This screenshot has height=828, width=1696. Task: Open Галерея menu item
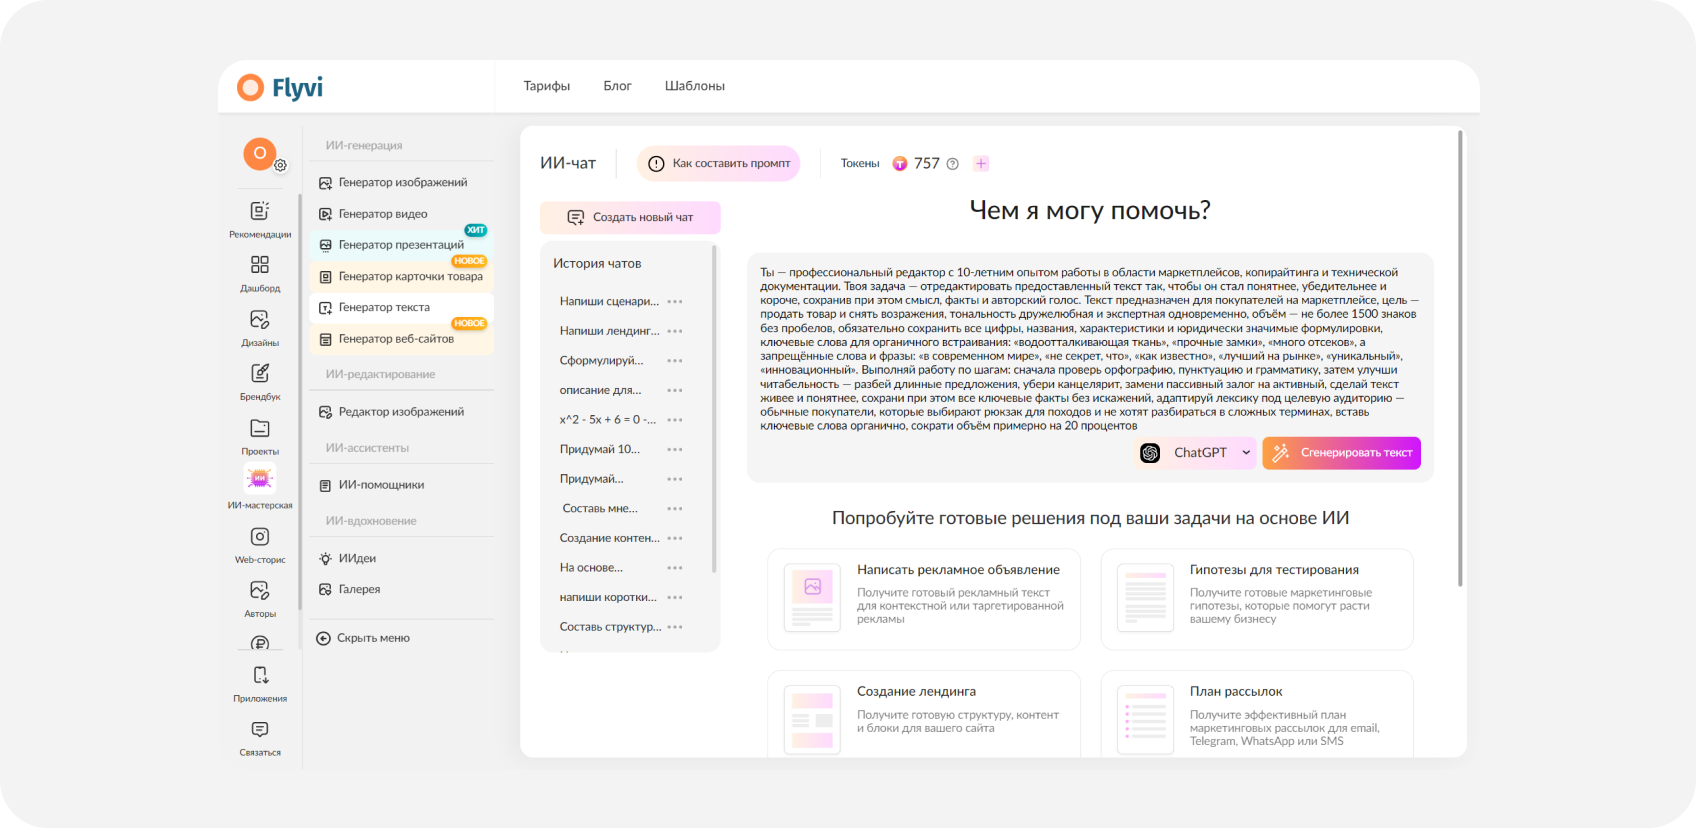pyautogui.click(x=402, y=590)
